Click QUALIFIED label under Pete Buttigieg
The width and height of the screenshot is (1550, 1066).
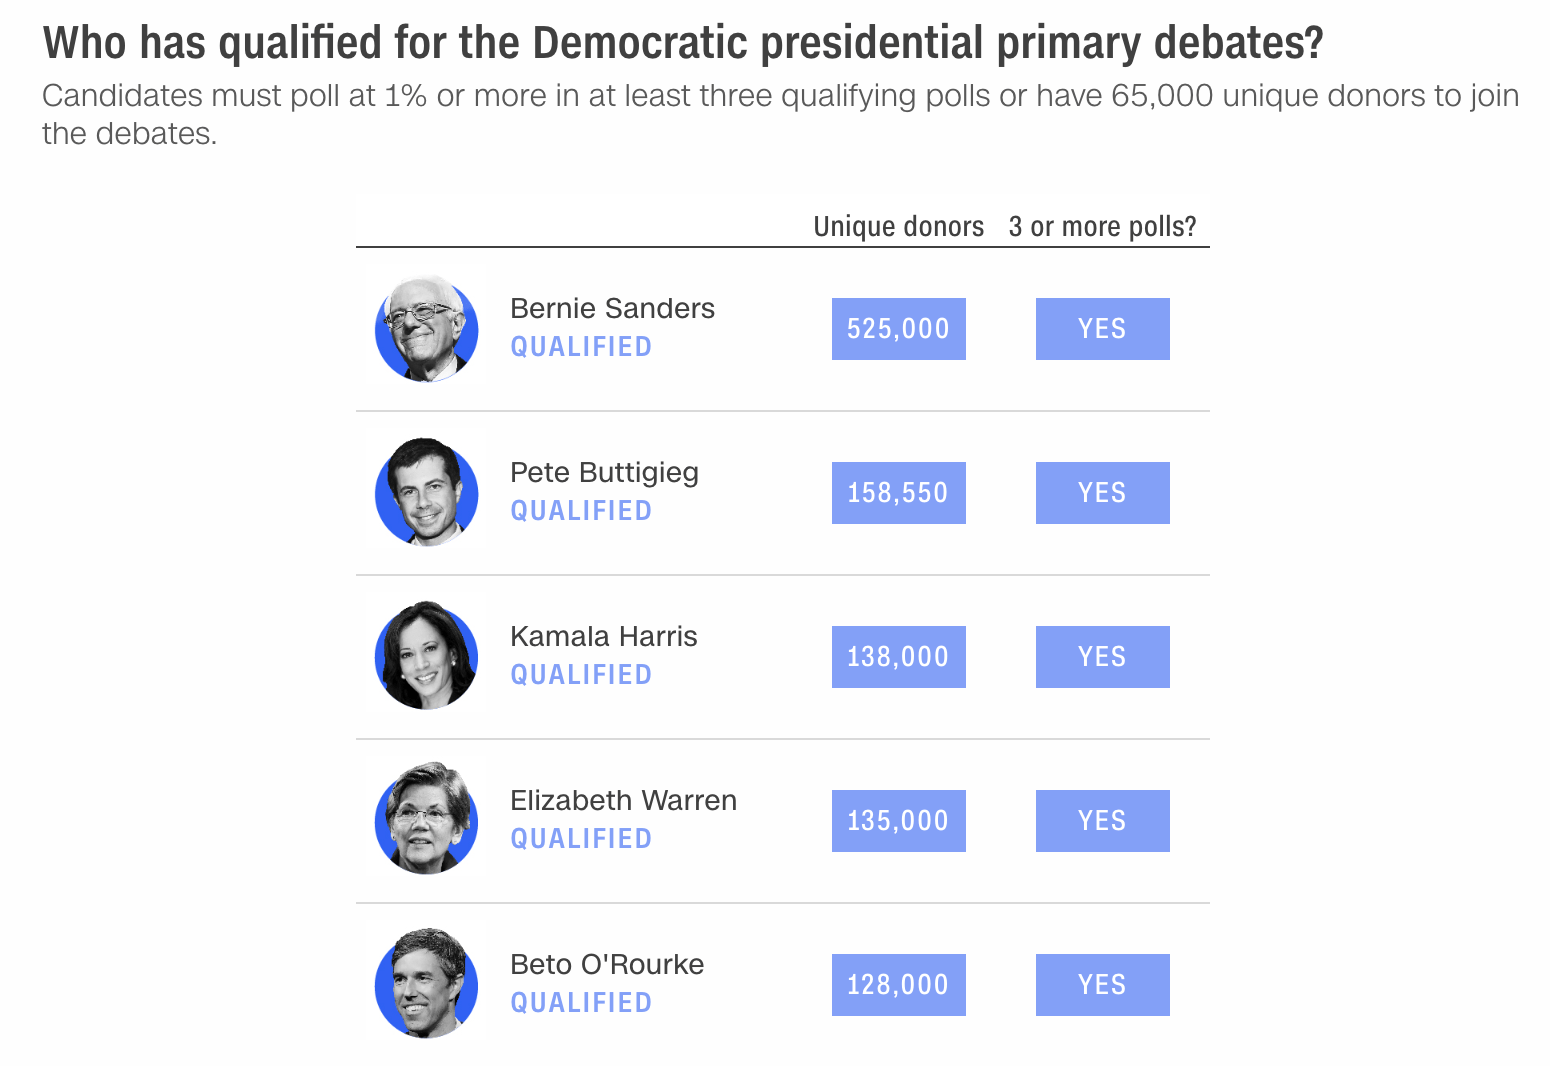tap(581, 511)
